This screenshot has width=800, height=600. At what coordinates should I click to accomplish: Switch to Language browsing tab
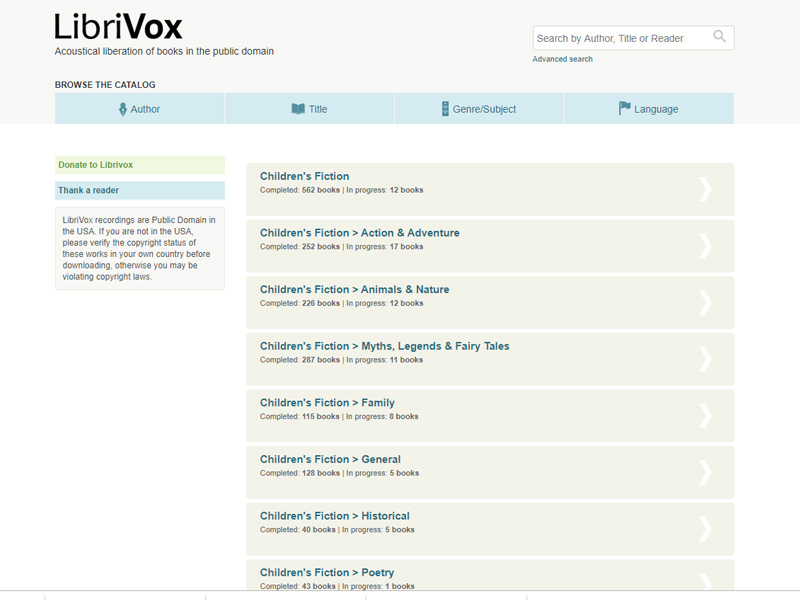pos(649,109)
